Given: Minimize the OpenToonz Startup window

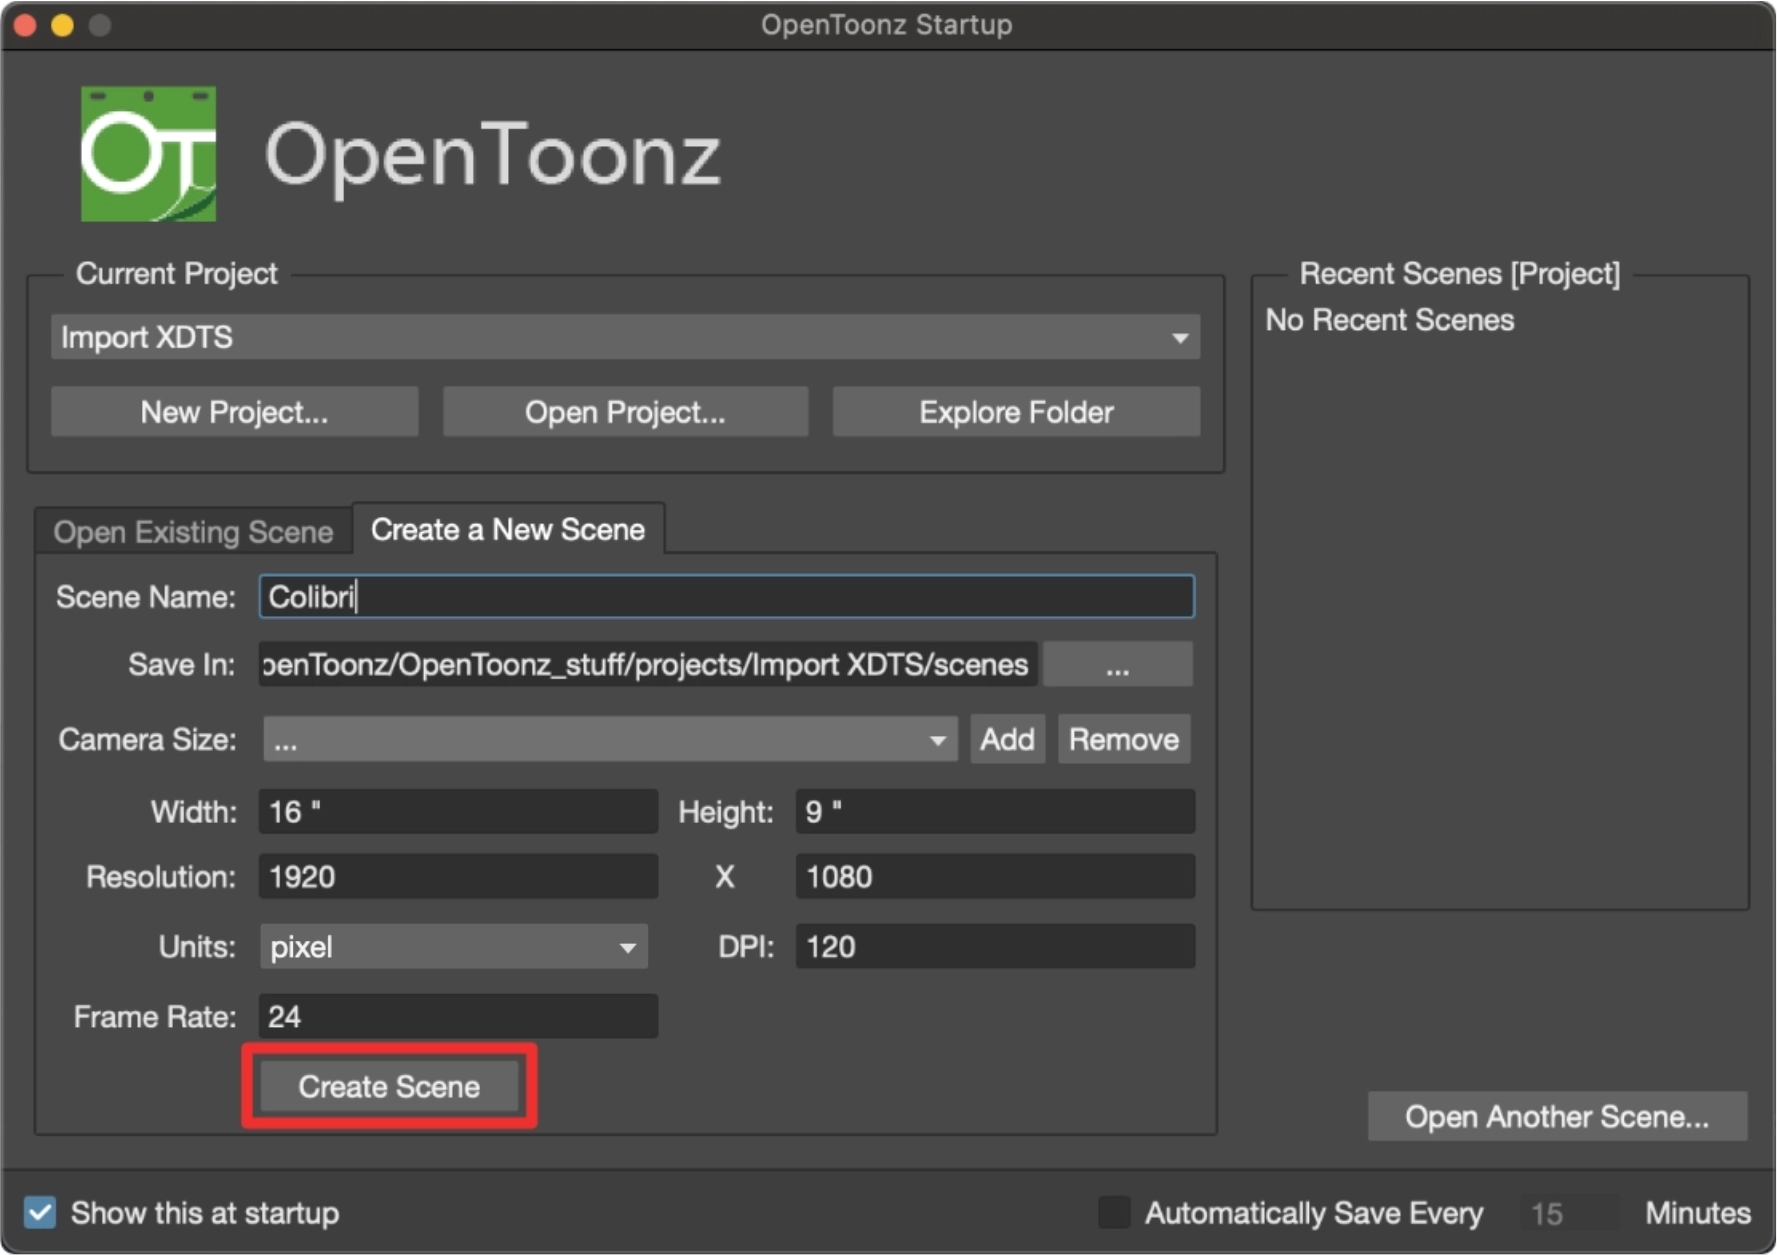Looking at the screenshot, I should (63, 25).
